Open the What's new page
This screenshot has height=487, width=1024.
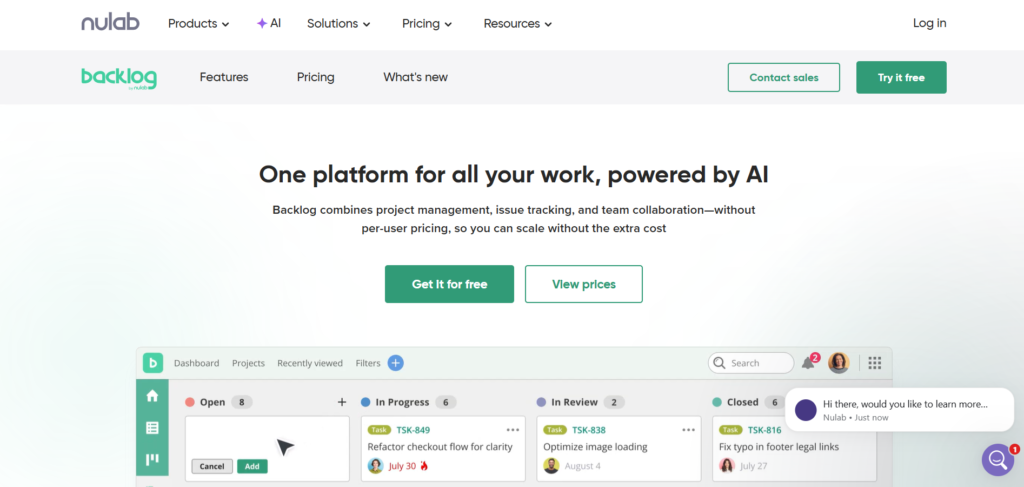coord(415,77)
